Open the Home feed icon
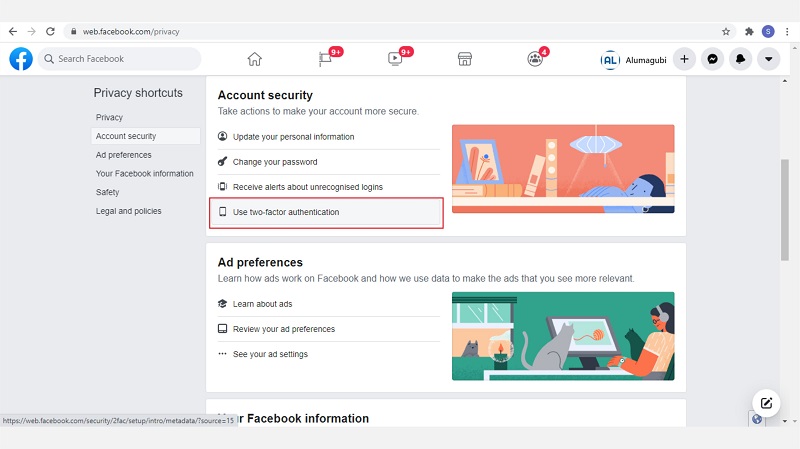 [x=255, y=59]
